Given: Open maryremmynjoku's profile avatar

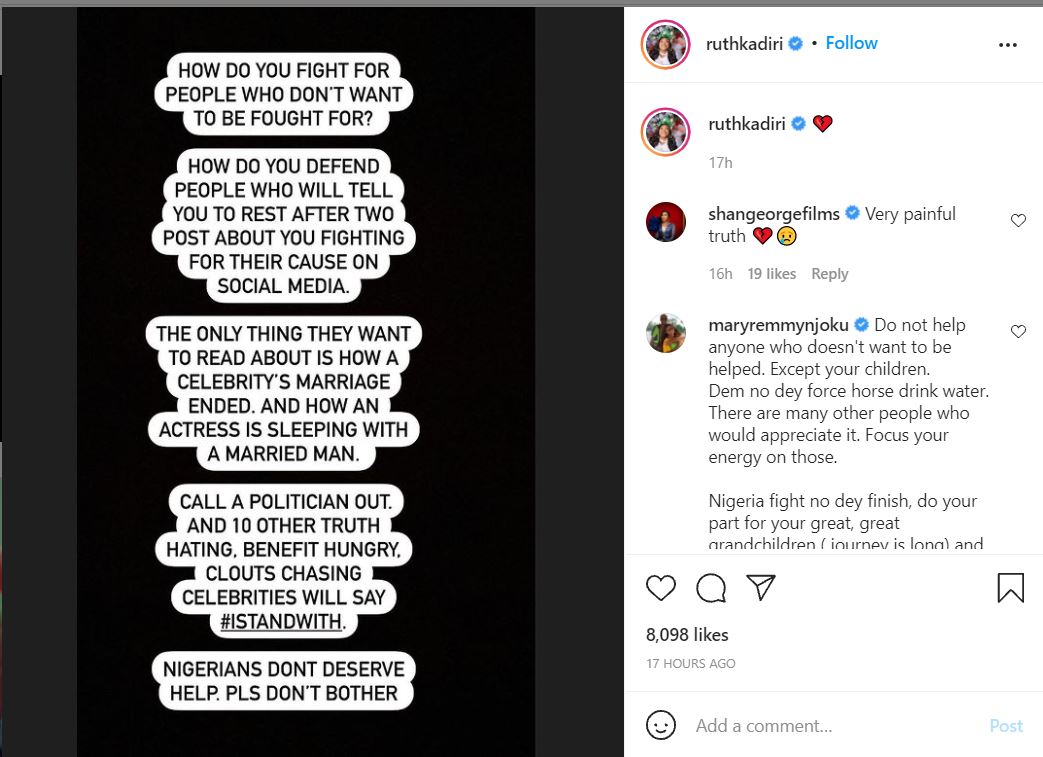Looking at the screenshot, I should click(666, 333).
